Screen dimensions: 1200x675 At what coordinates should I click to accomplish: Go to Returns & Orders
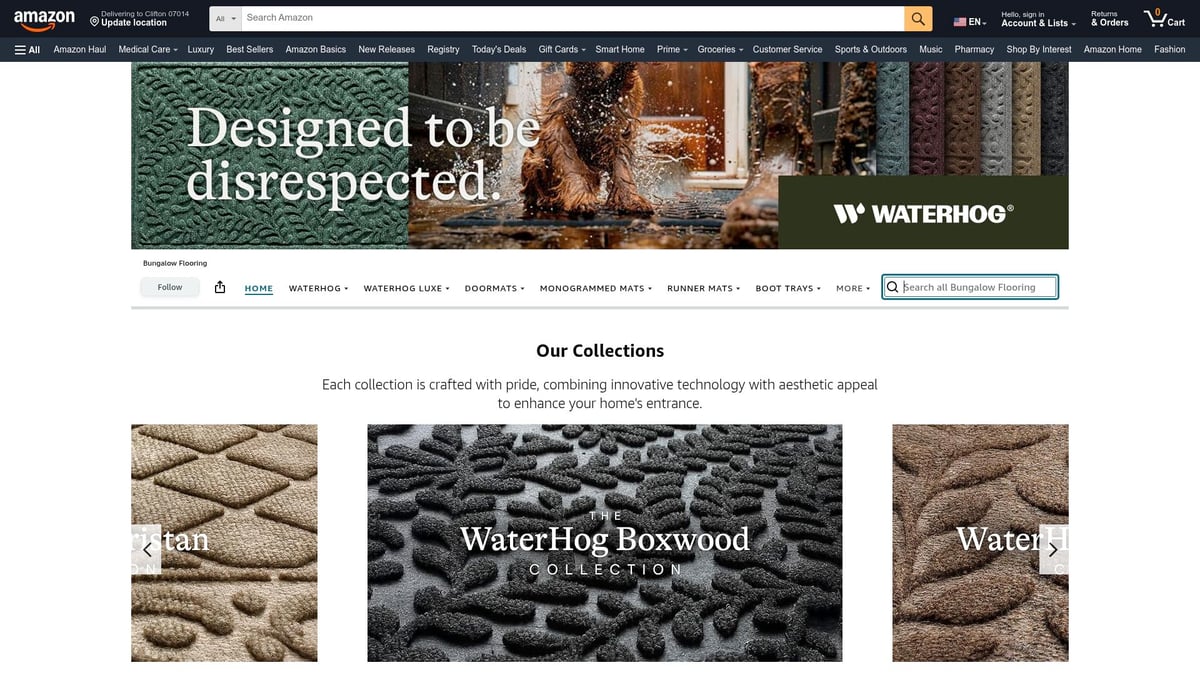tap(1109, 18)
